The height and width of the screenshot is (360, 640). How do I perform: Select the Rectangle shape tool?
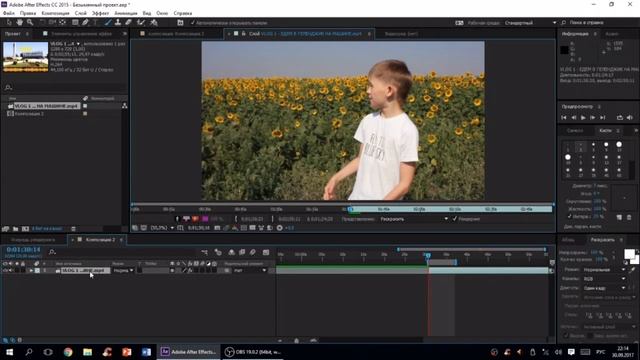coord(75,22)
